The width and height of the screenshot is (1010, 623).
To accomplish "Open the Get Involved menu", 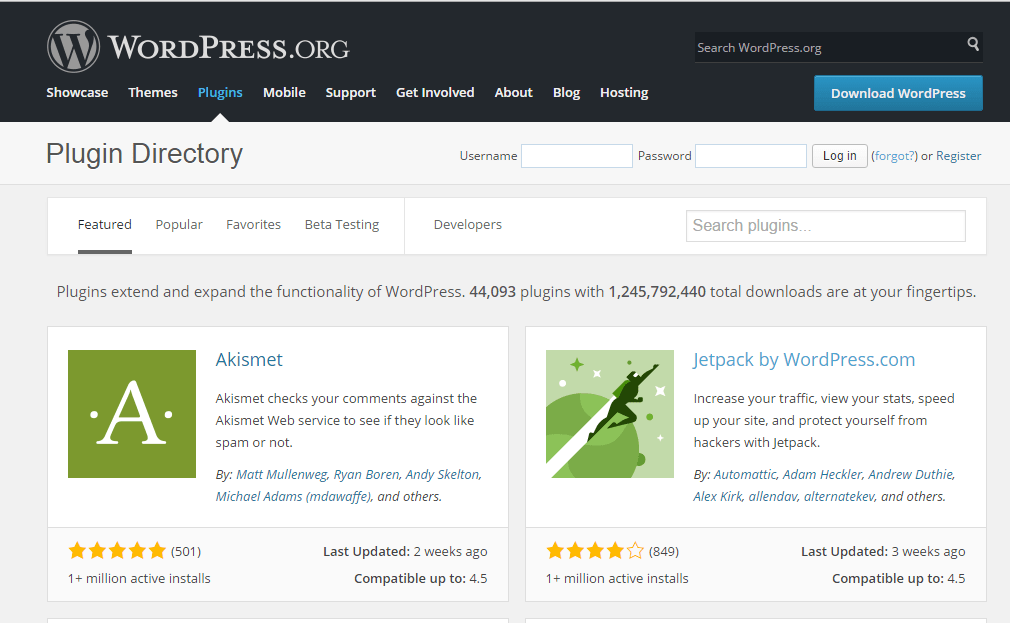I will pos(435,93).
